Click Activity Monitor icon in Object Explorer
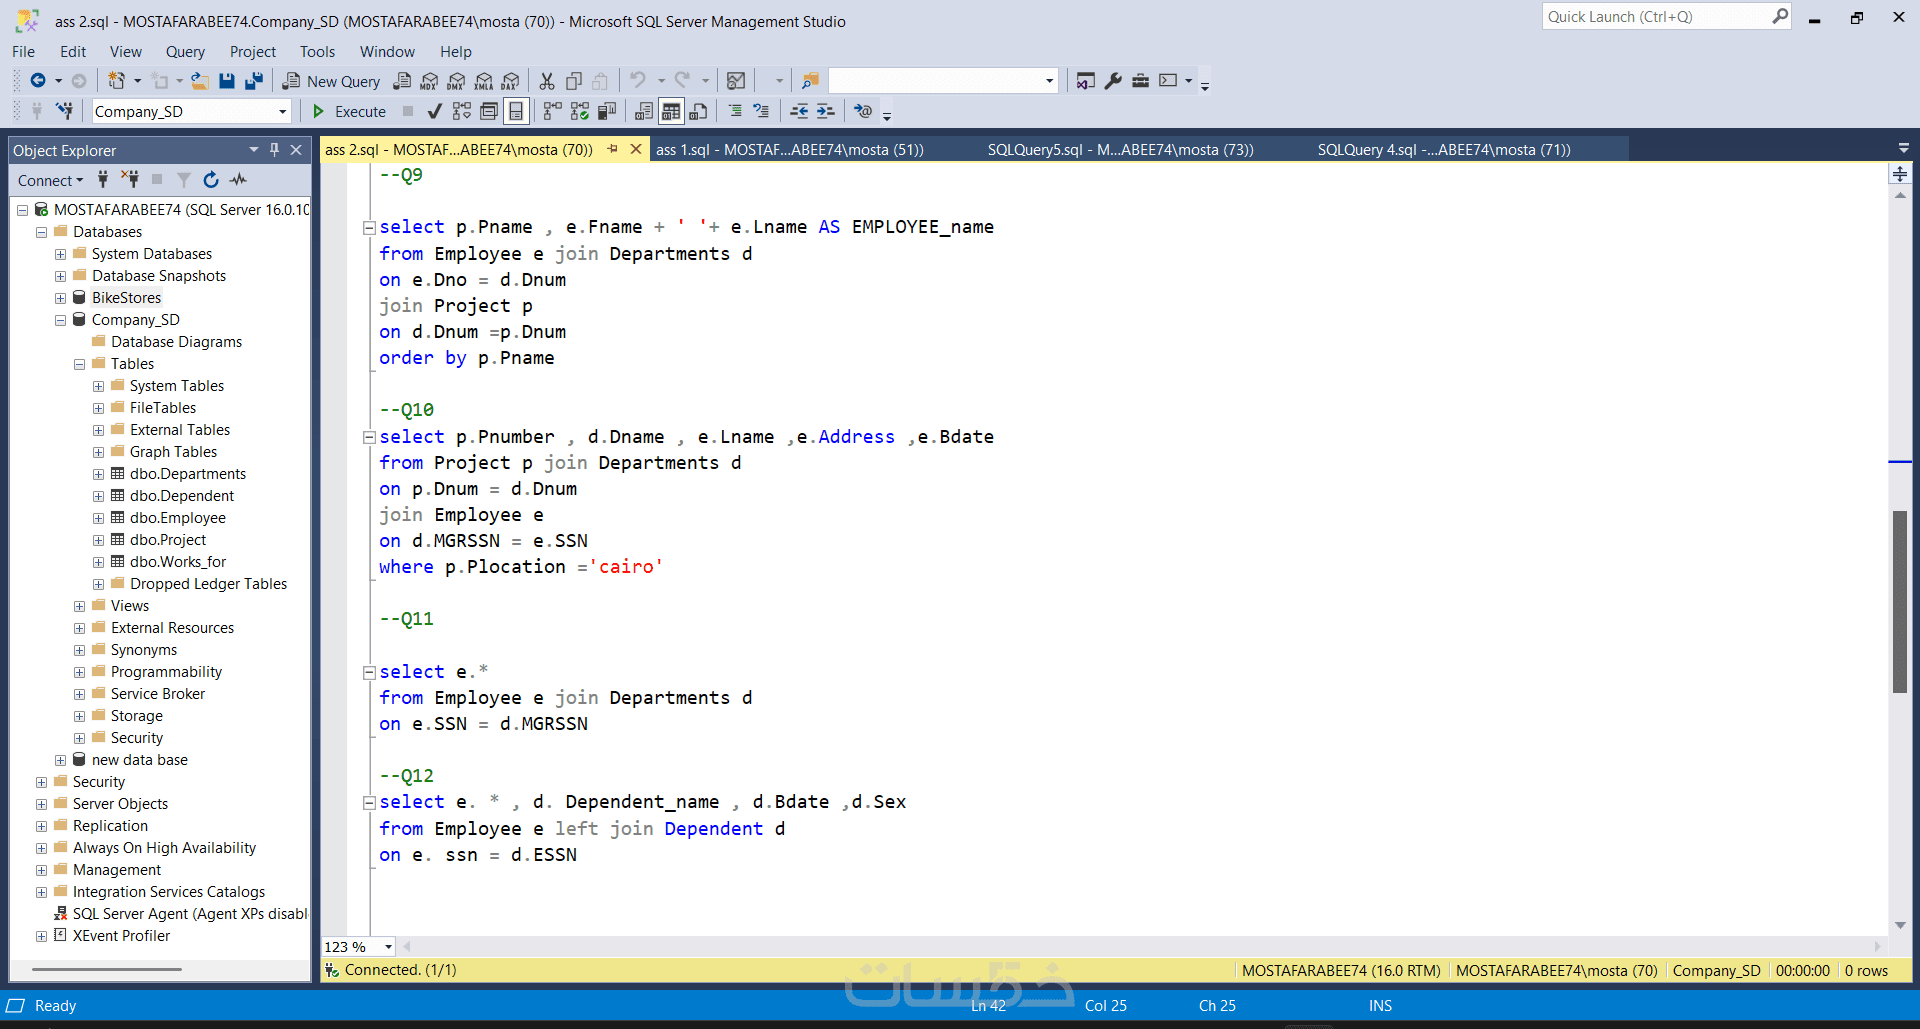The height and width of the screenshot is (1029, 1920). [238, 180]
